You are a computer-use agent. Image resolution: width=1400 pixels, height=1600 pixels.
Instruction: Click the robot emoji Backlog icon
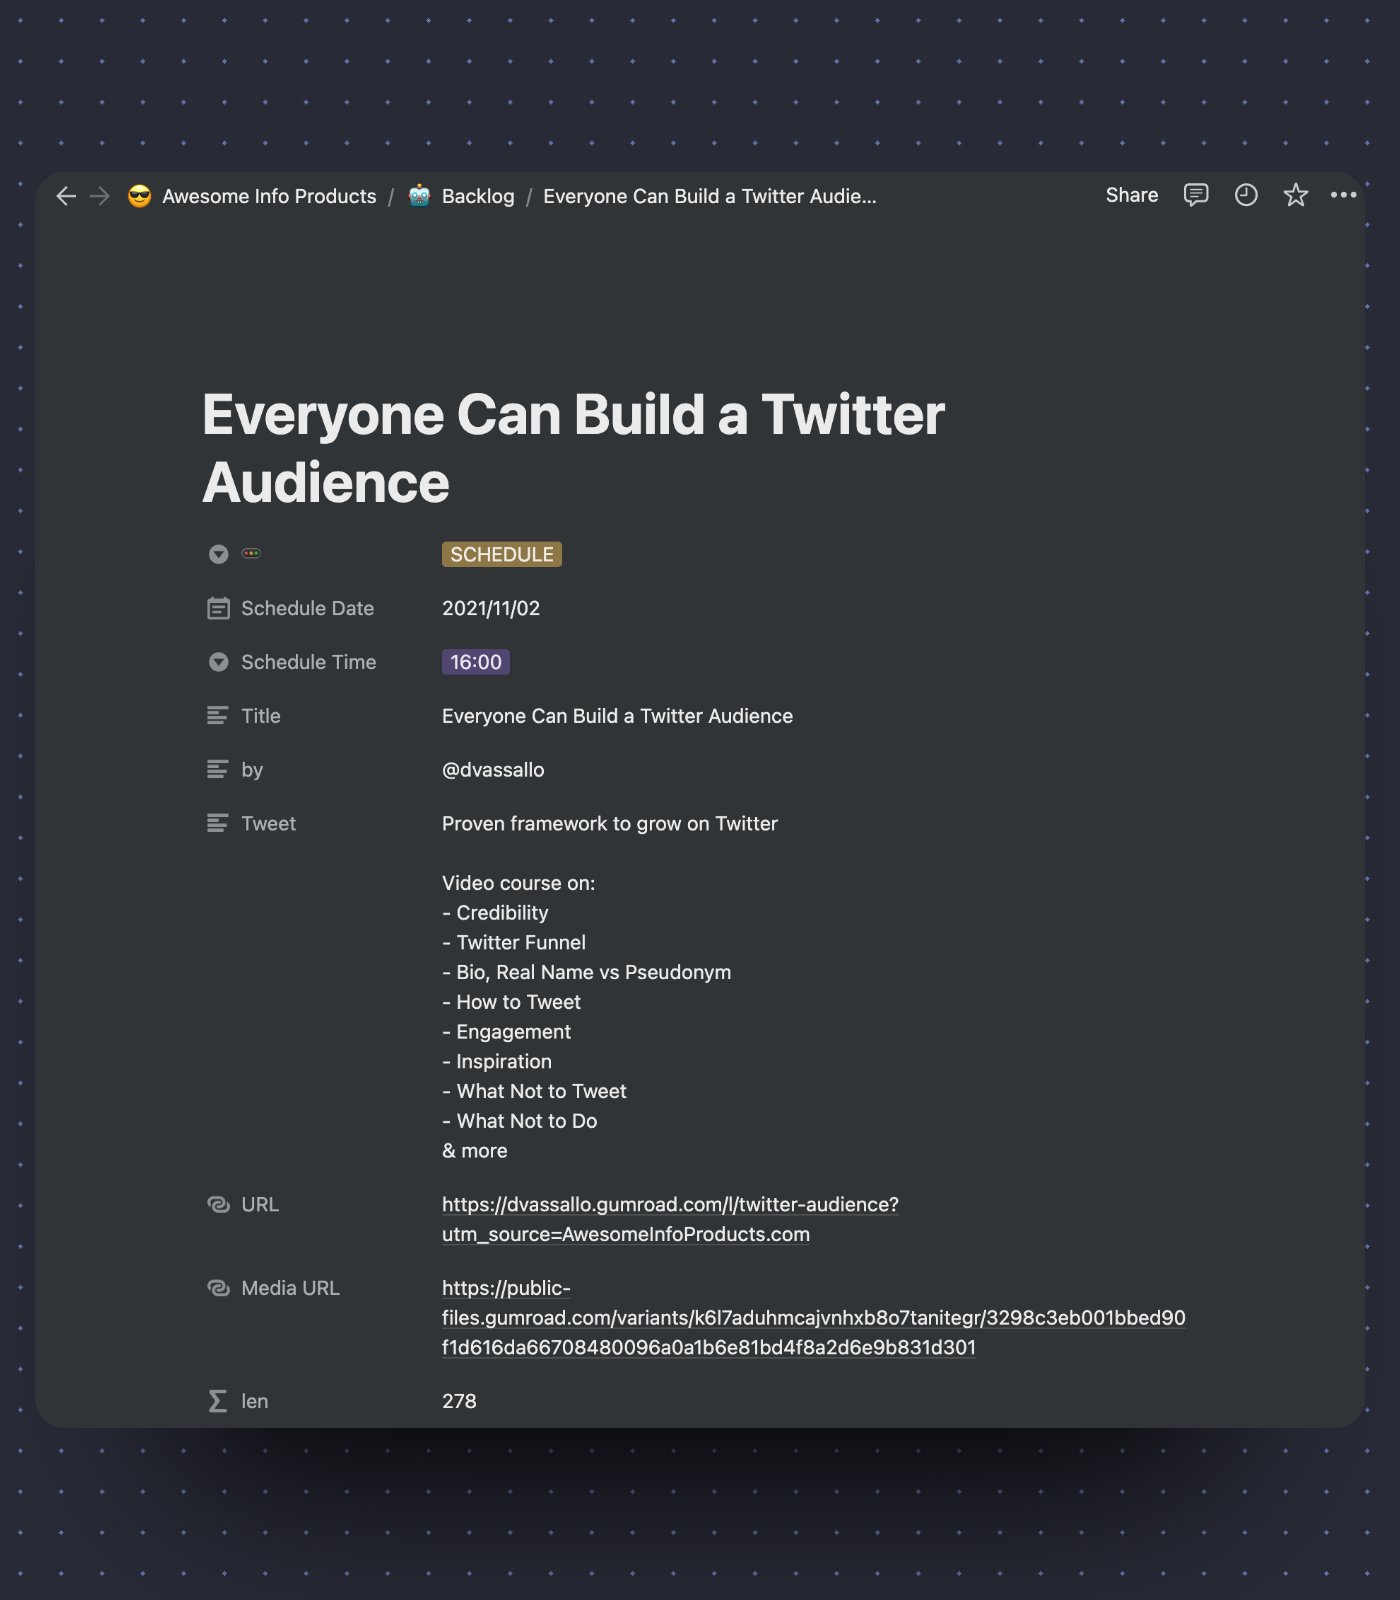click(x=420, y=196)
